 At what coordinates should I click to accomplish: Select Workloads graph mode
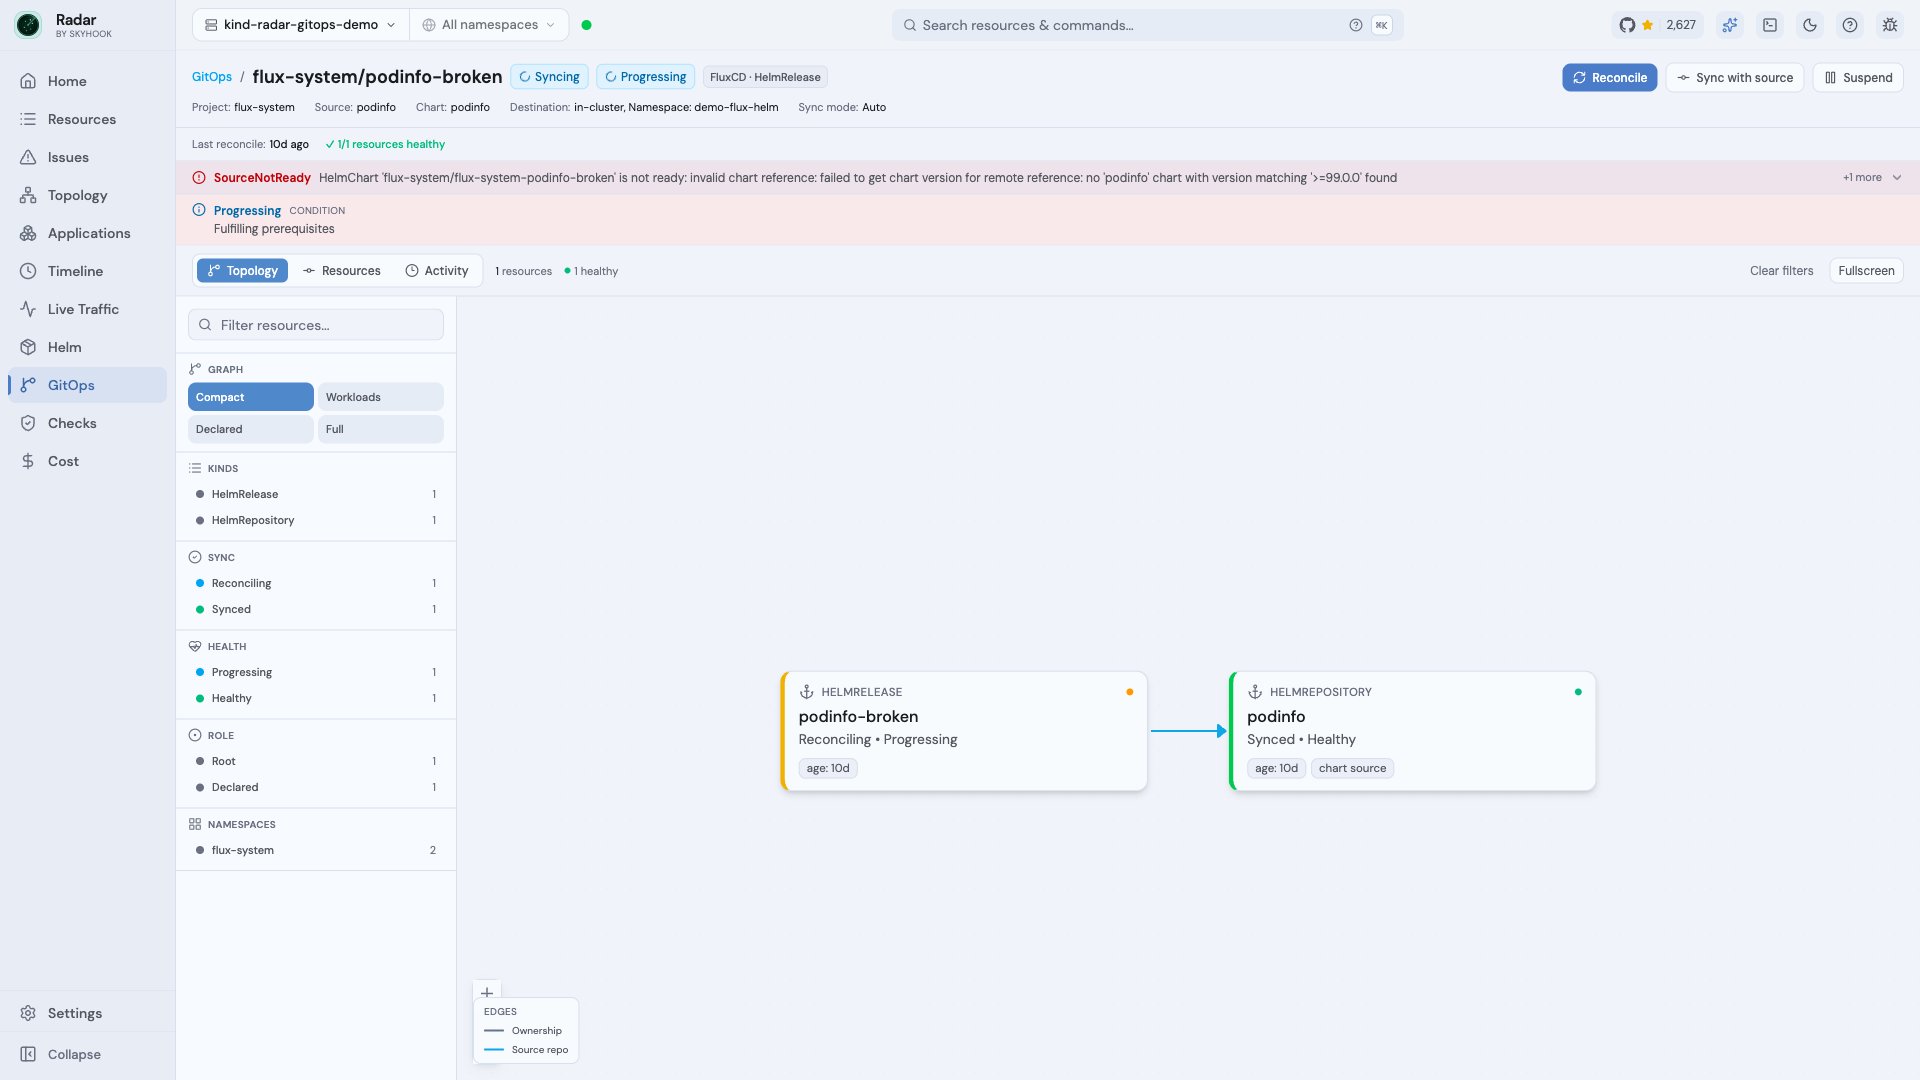(x=380, y=397)
